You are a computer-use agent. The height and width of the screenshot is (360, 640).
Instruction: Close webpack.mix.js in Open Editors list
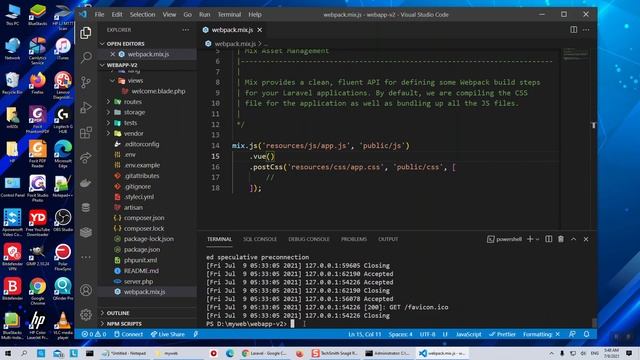113,54
